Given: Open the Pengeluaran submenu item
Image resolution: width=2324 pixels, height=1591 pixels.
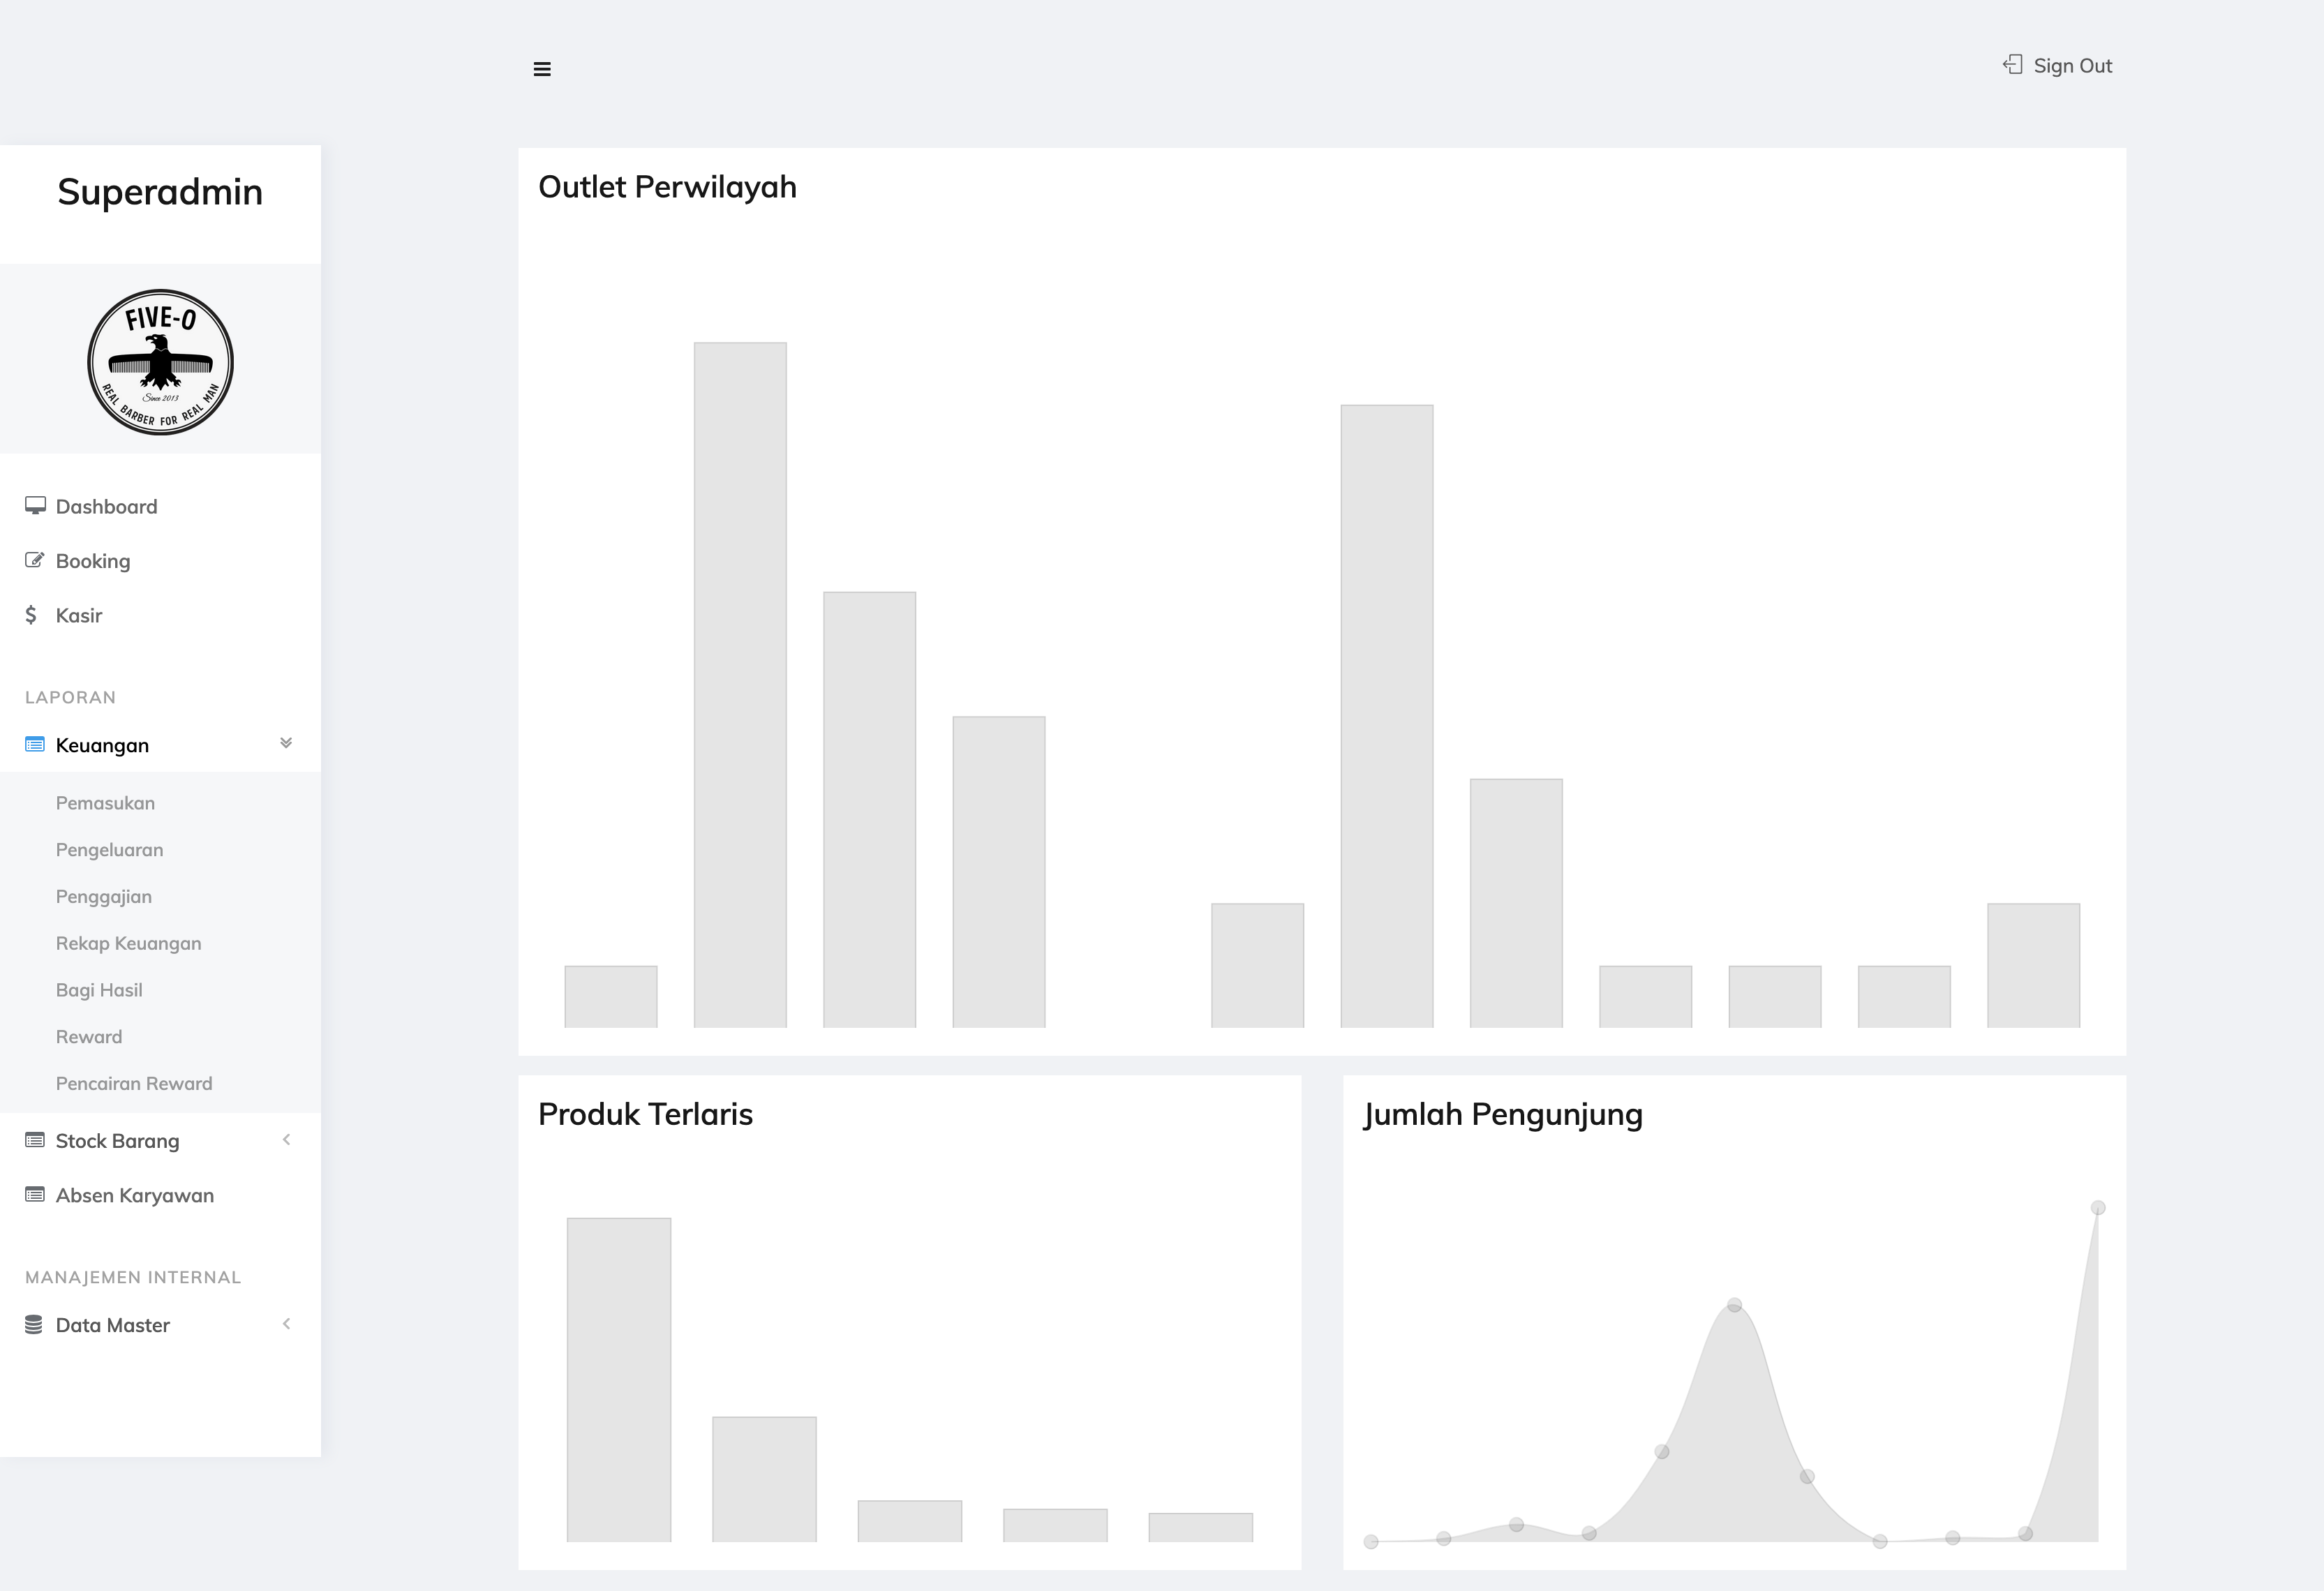Looking at the screenshot, I should coord(109,850).
